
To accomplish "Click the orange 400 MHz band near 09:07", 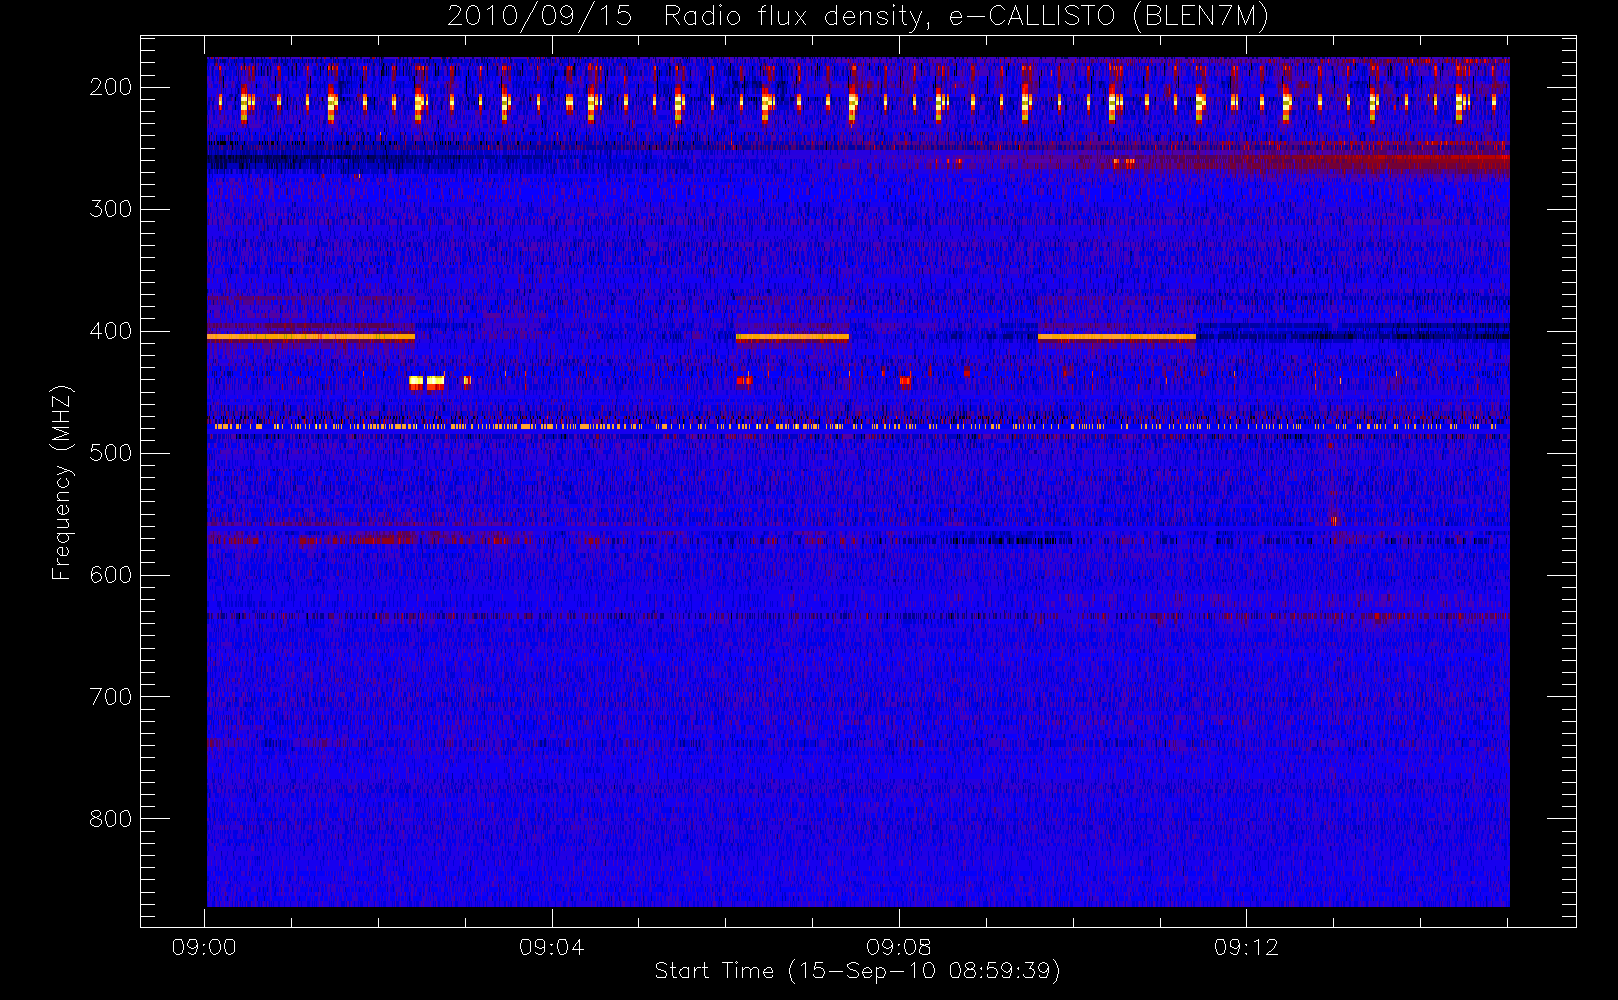I will [x=792, y=337].
